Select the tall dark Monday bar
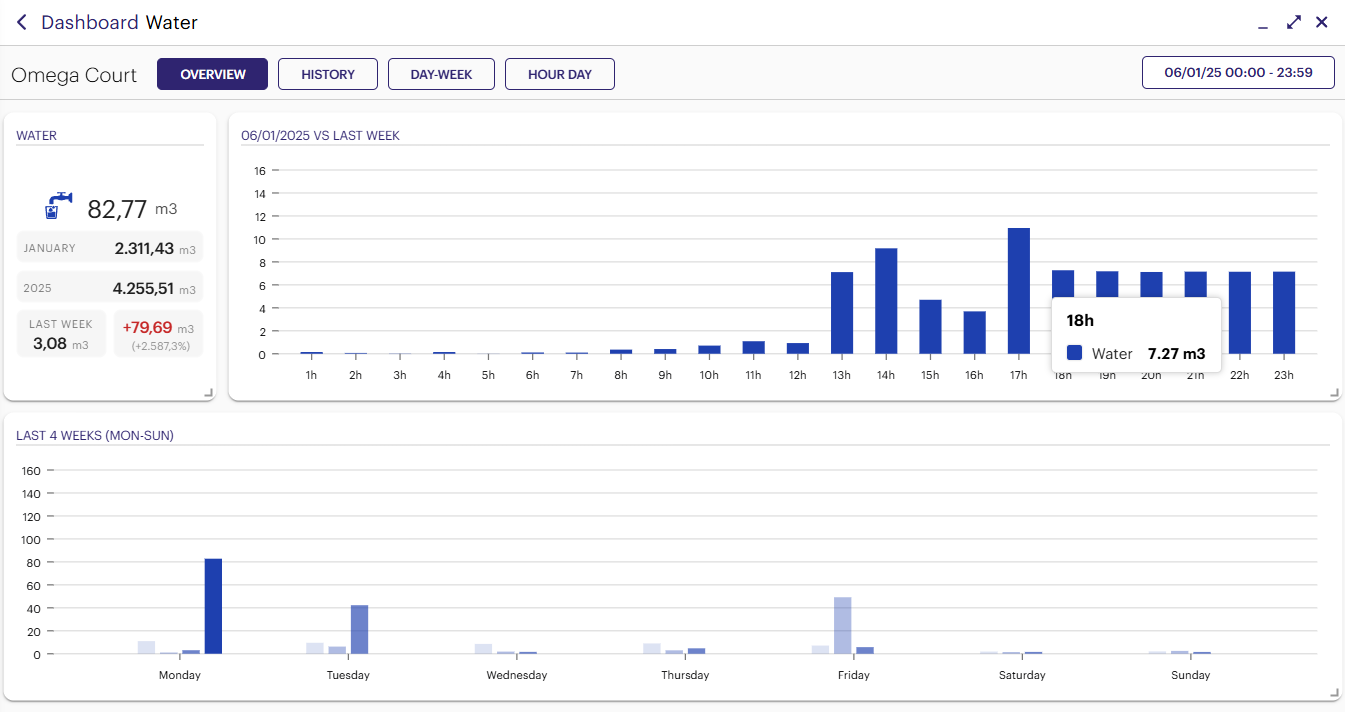Viewport: 1345px width, 712px height. point(213,606)
